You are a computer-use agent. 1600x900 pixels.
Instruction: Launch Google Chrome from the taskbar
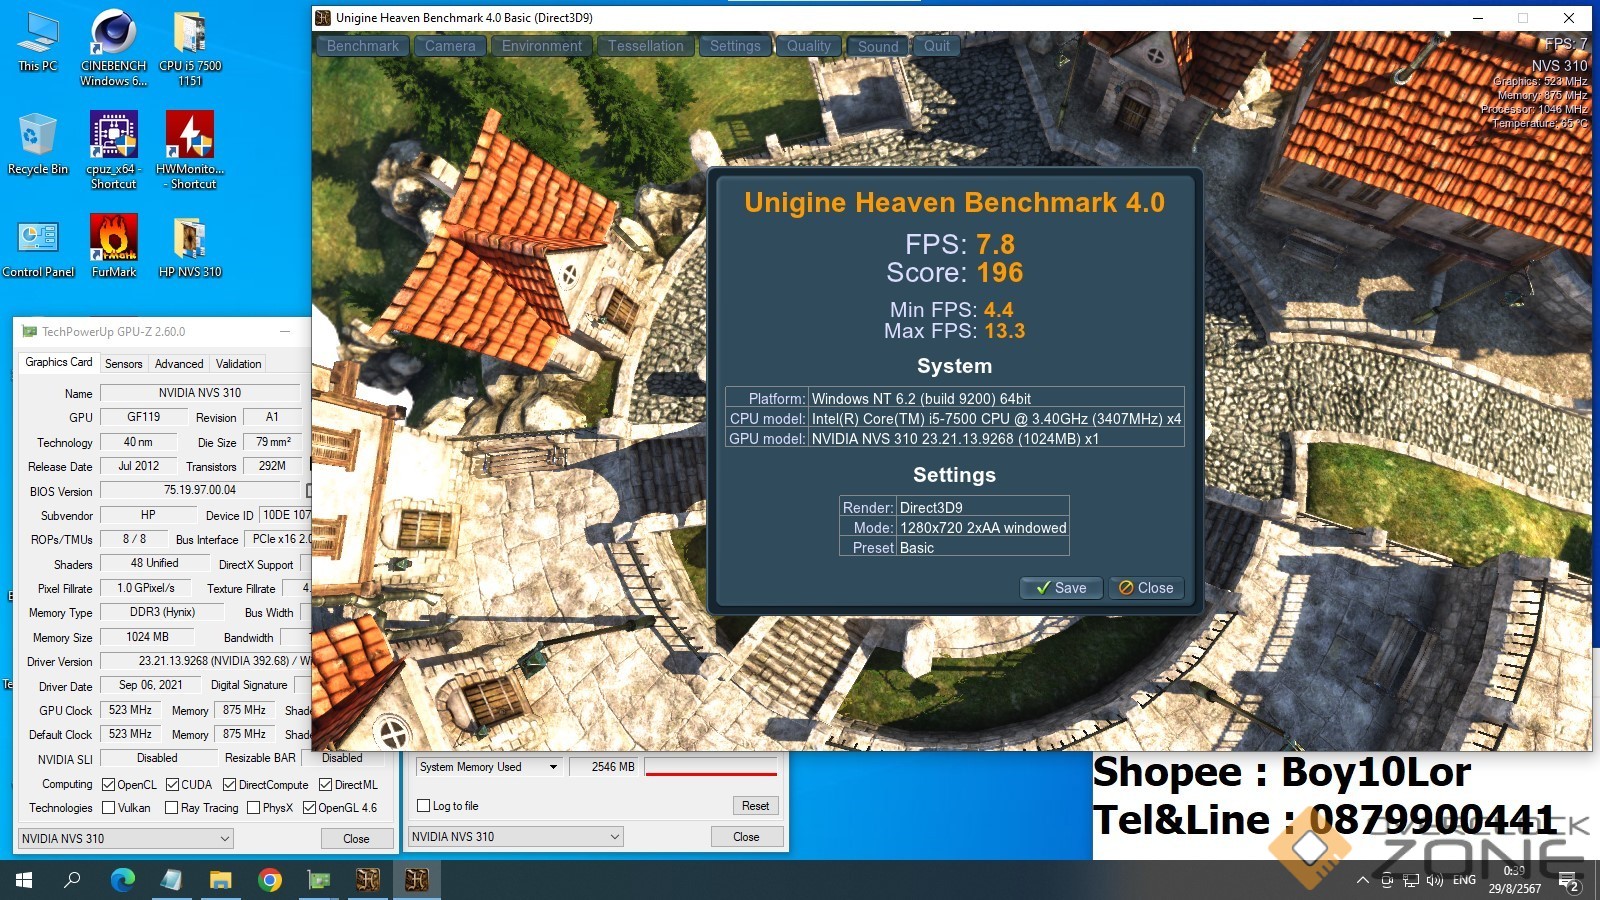click(x=269, y=880)
